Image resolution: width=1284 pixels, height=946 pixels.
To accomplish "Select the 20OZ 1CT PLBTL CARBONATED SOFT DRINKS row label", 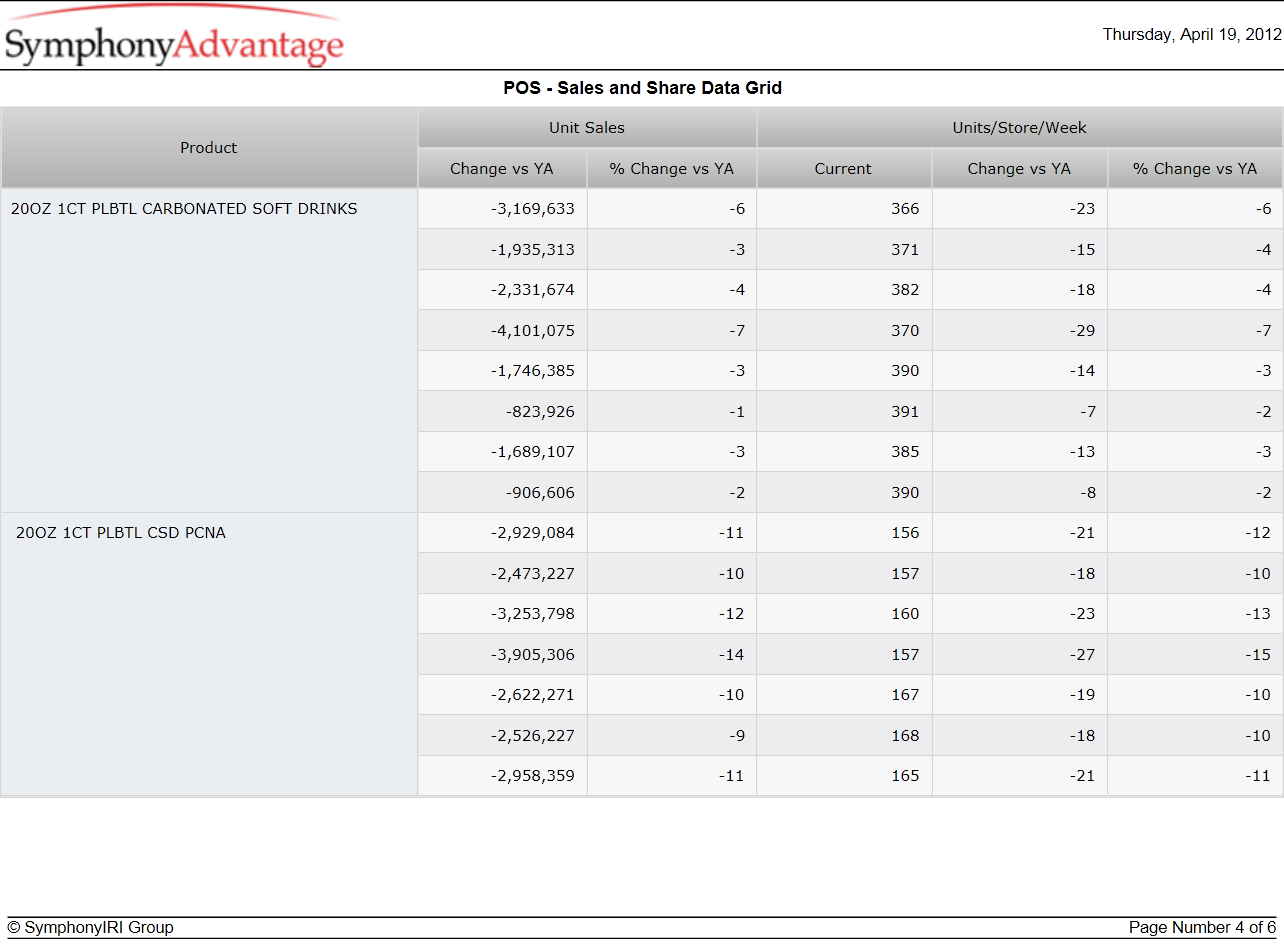I will tap(184, 209).
